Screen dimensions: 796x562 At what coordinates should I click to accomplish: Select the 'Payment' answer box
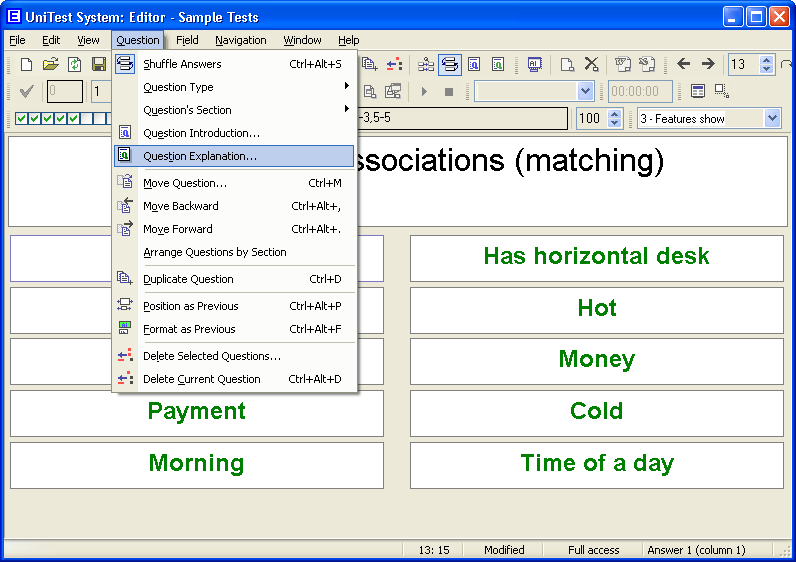pos(196,412)
